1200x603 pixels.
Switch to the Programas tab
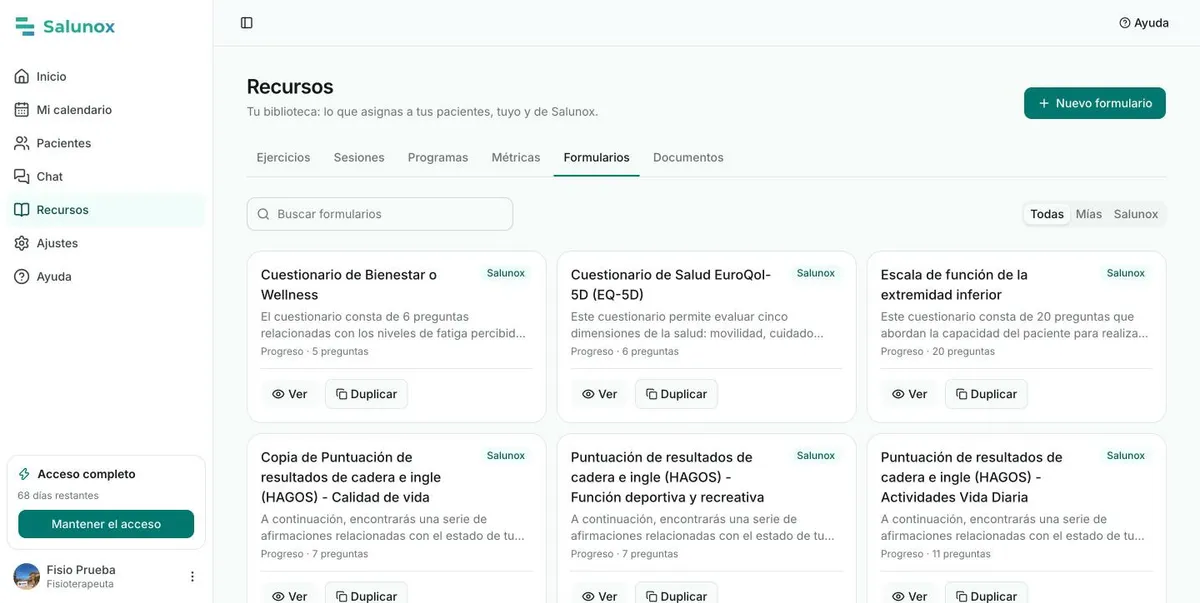(x=438, y=158)
